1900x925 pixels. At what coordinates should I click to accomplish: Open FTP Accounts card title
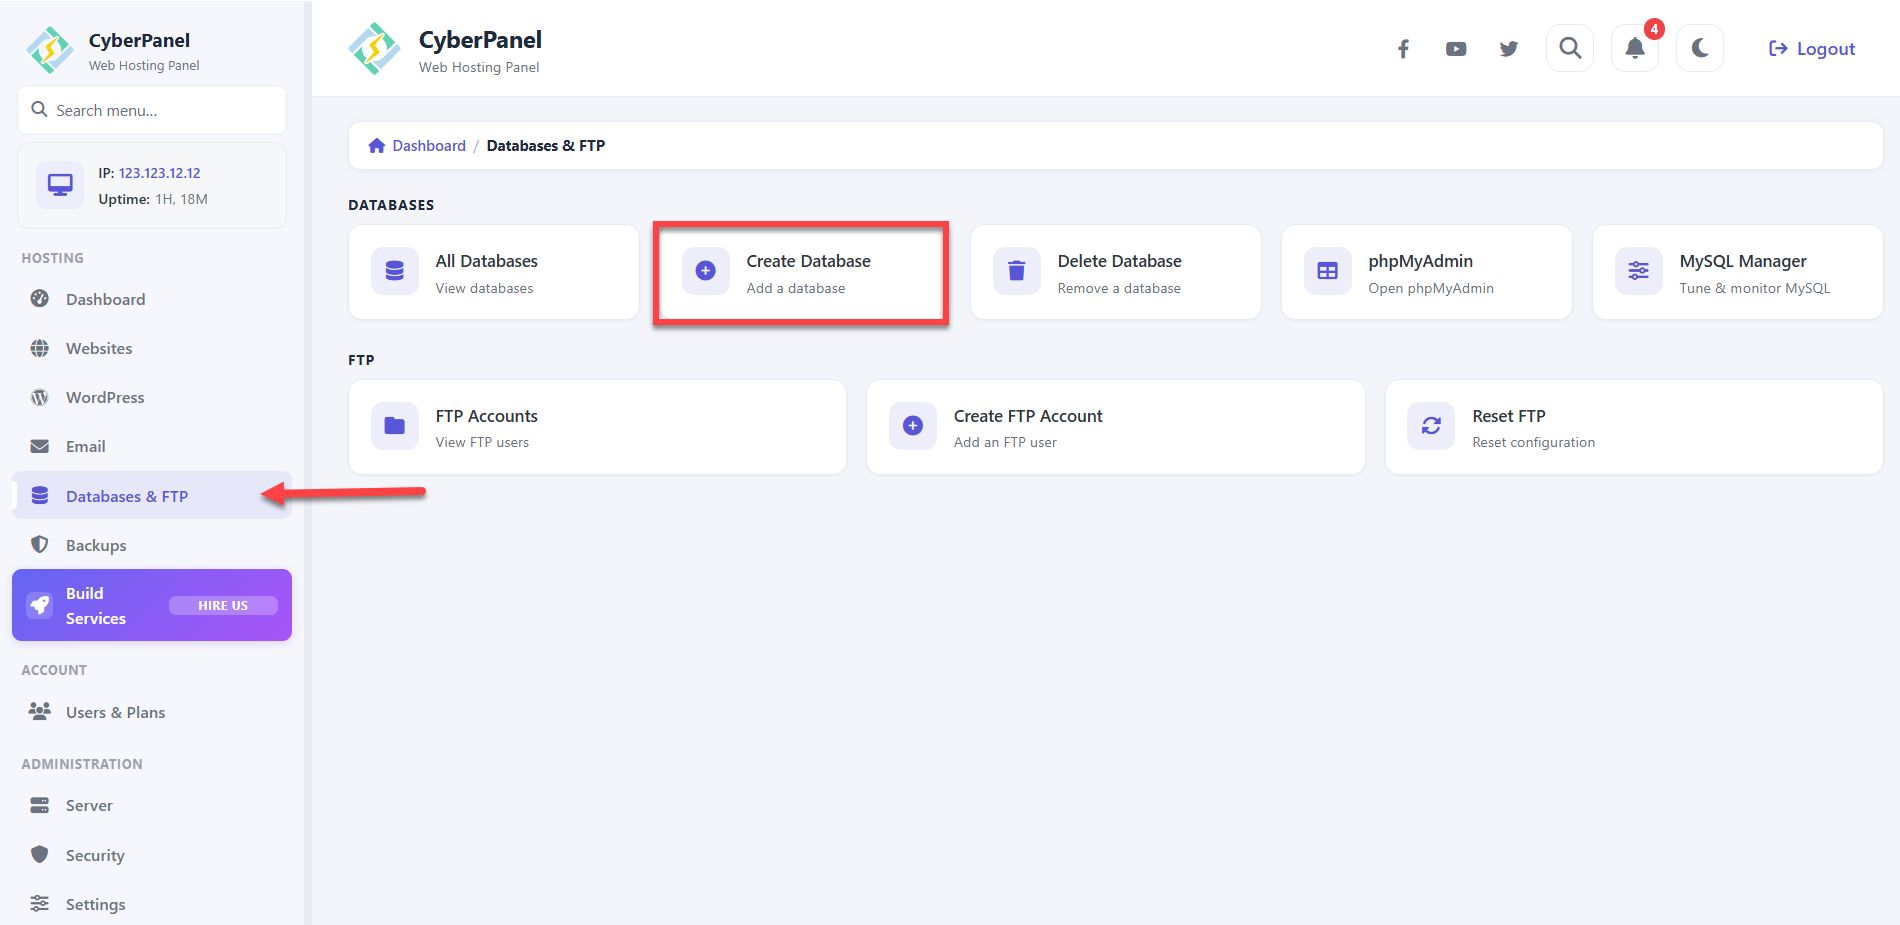tap(486, 416)
